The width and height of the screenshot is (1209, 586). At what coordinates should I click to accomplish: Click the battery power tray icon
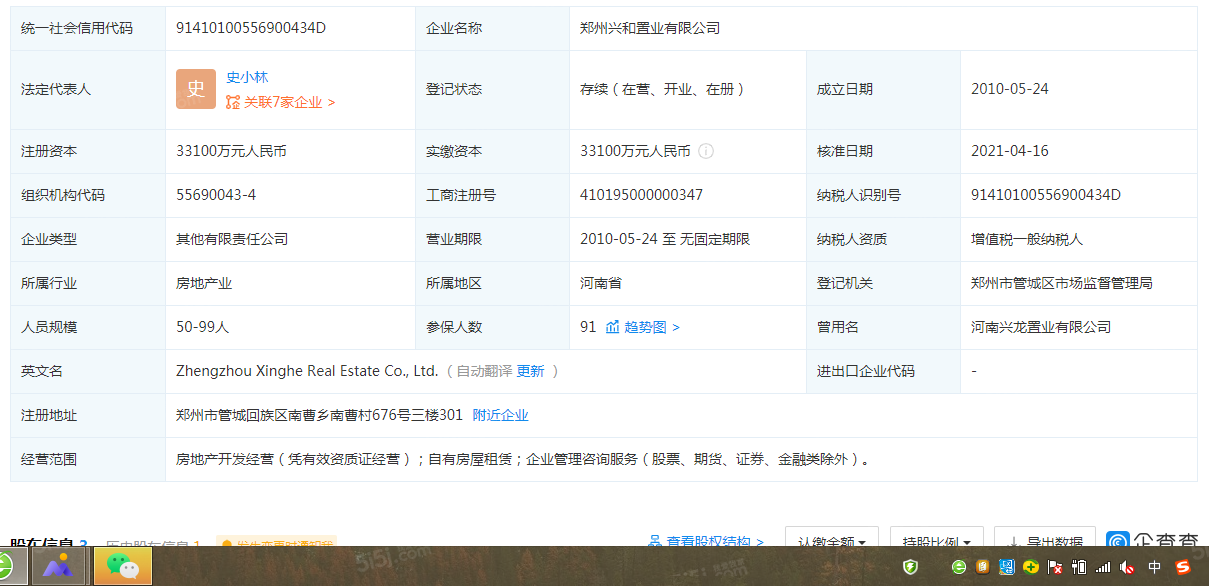tap(1079, 567)
